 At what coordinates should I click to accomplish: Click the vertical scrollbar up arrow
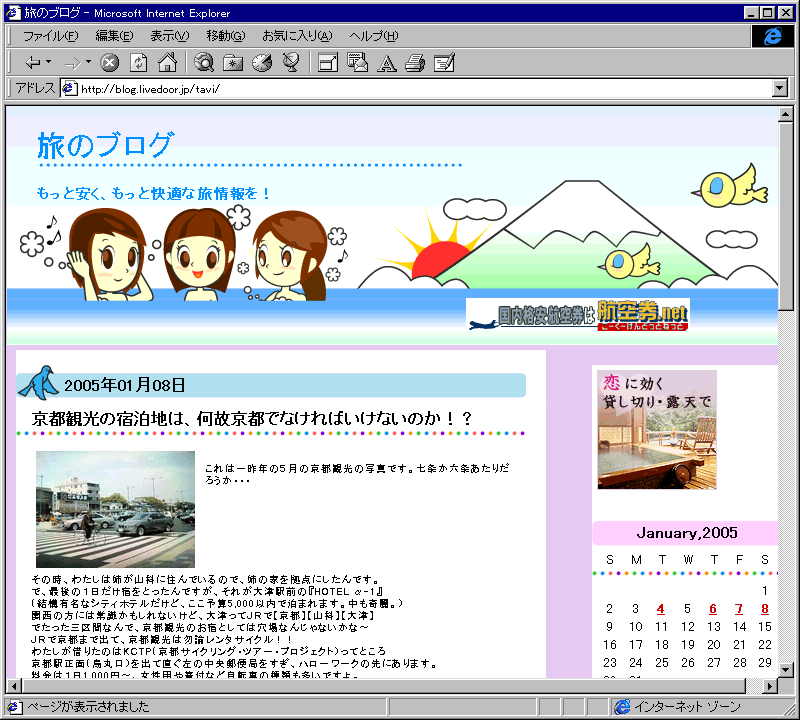786,113
